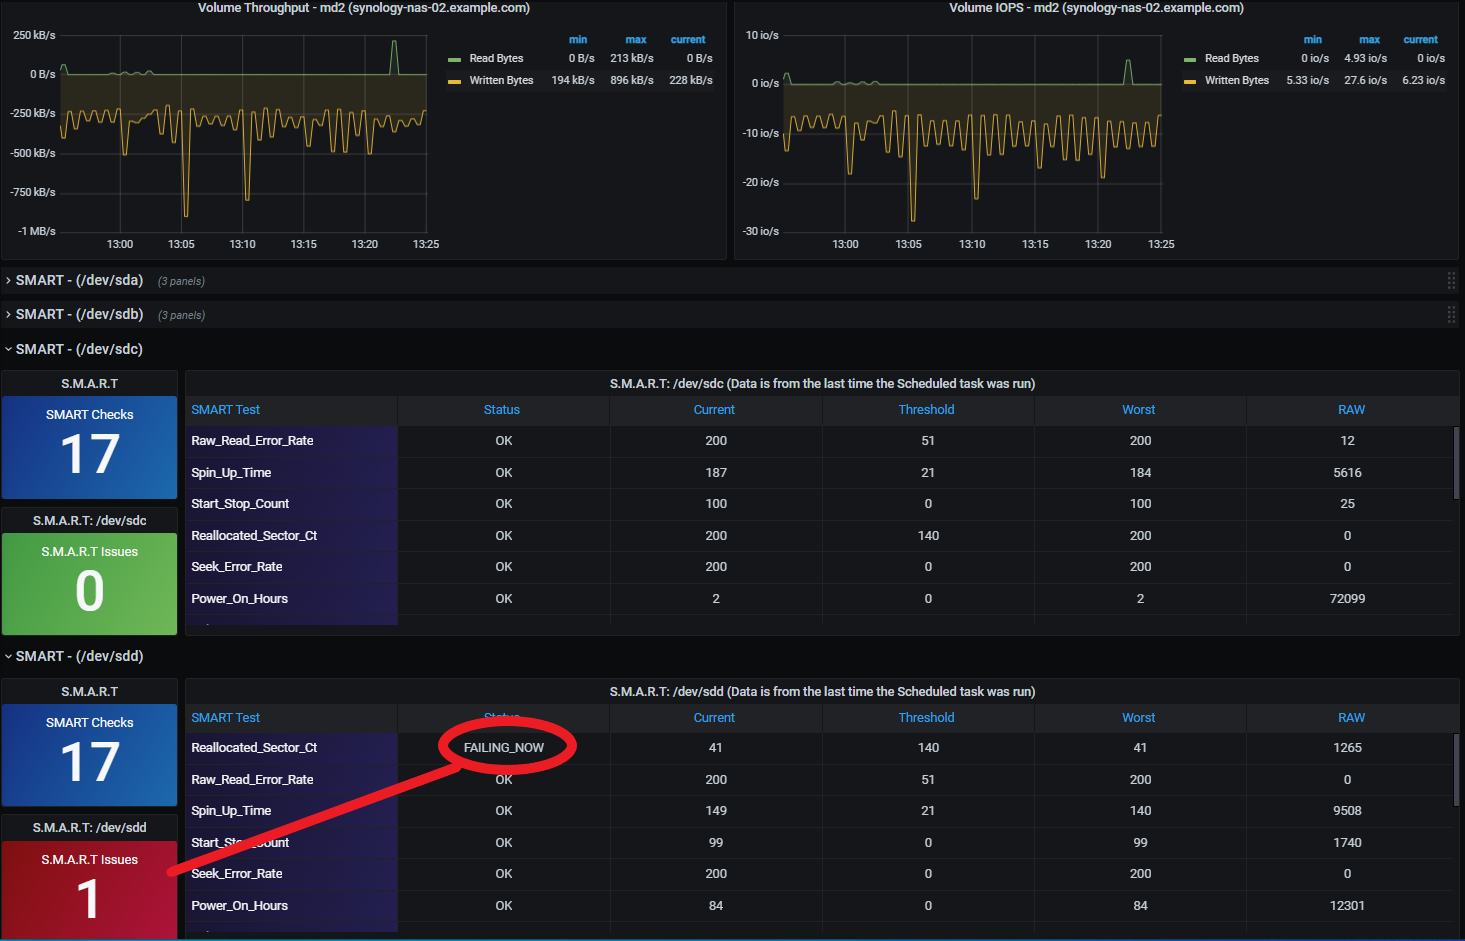
Task: Click Spin_Up_Time in the /dev/sdc table
Action: (231, 473)
